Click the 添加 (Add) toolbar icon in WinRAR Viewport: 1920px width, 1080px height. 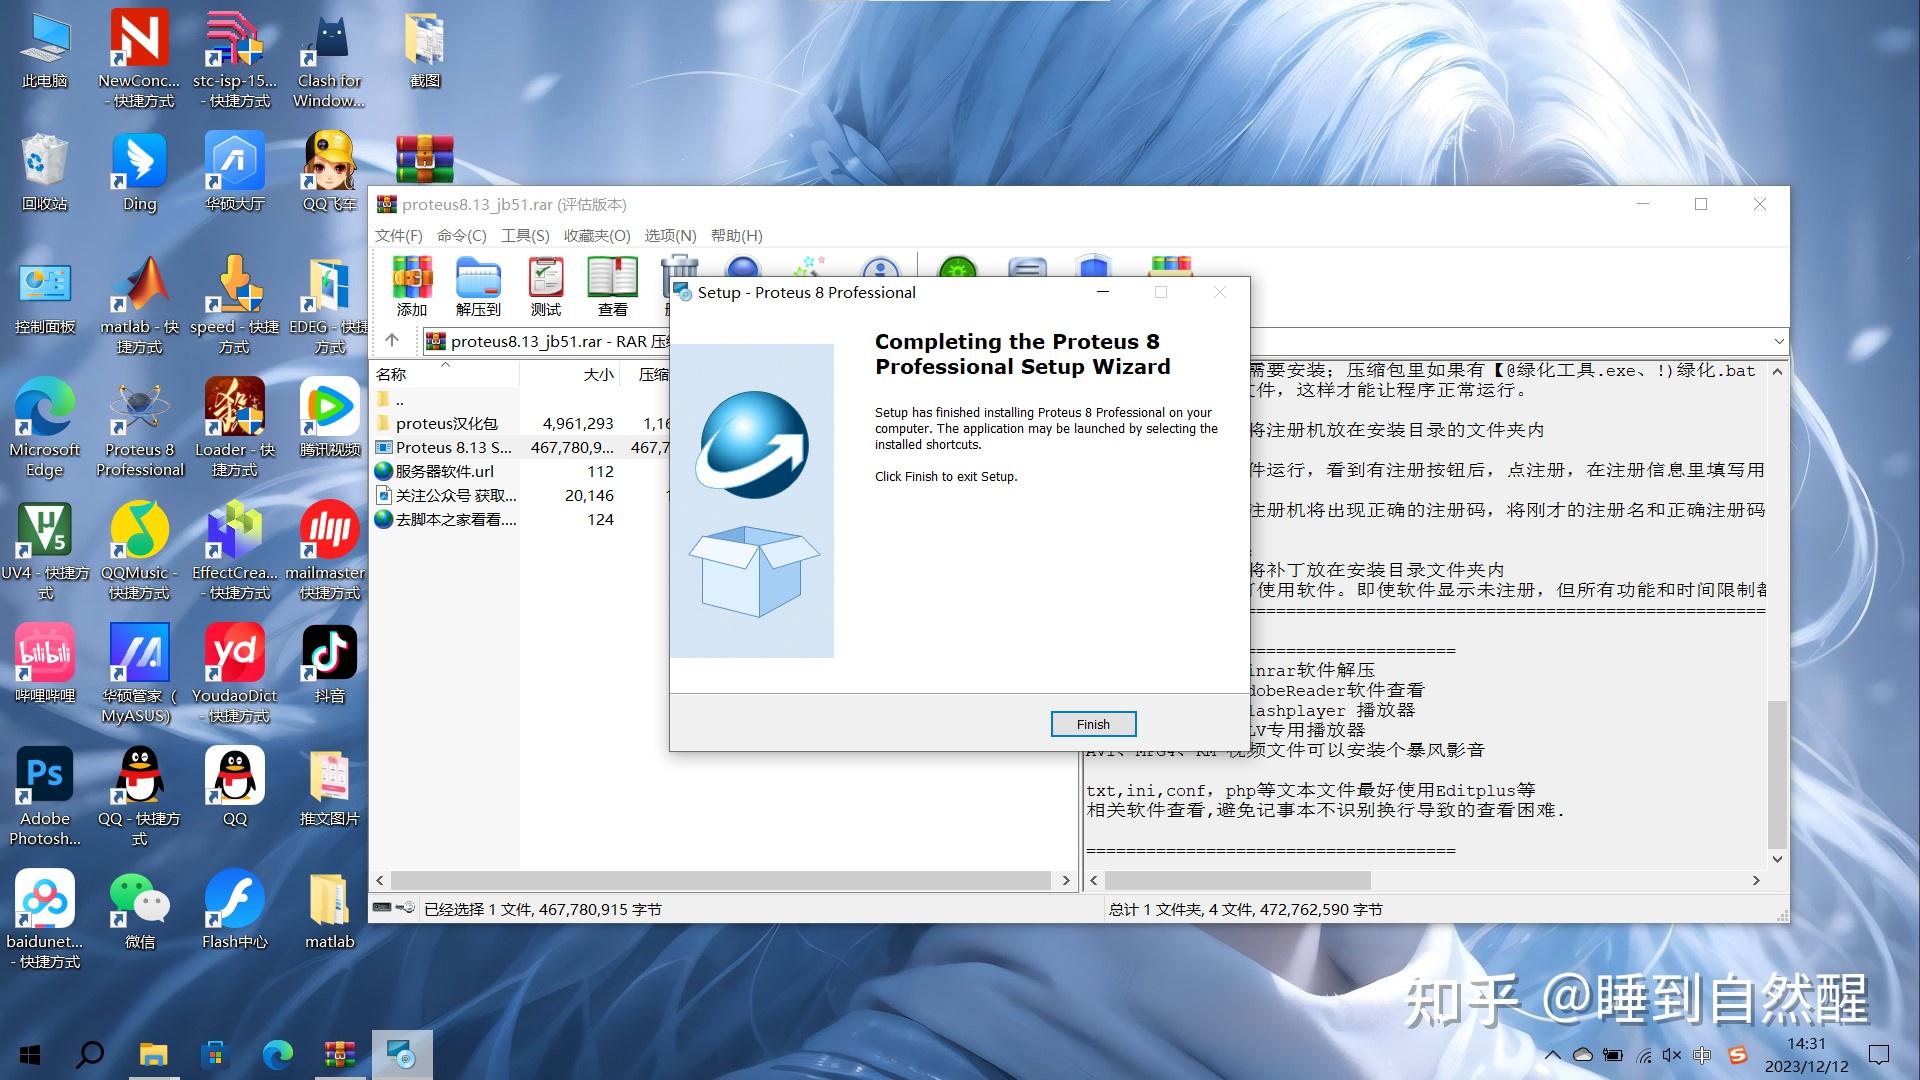412,285
